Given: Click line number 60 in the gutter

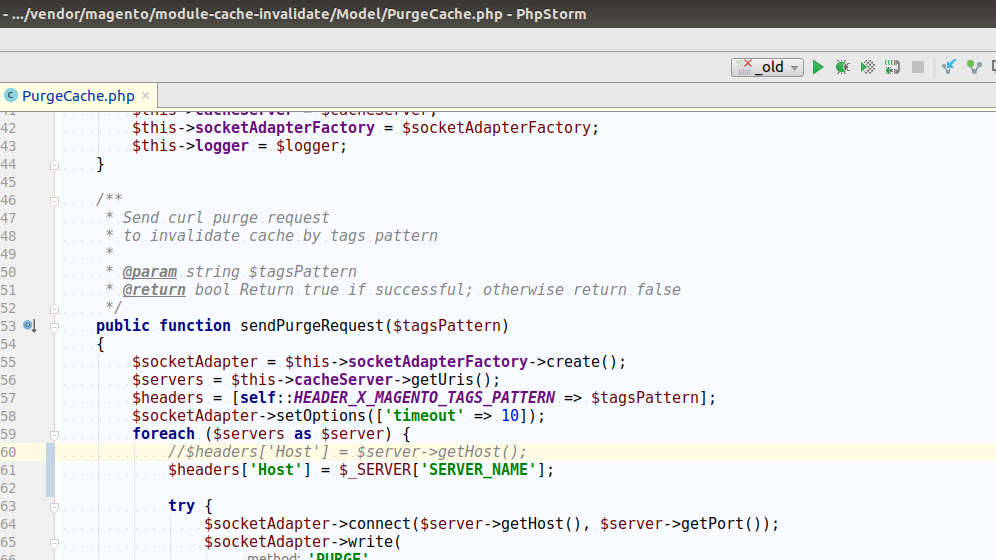Looking at the screenshot, I should pos(8,452).
